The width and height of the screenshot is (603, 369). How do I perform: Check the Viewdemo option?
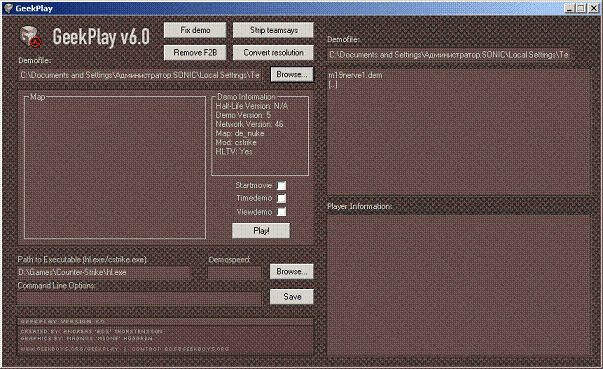click(282, 212)
